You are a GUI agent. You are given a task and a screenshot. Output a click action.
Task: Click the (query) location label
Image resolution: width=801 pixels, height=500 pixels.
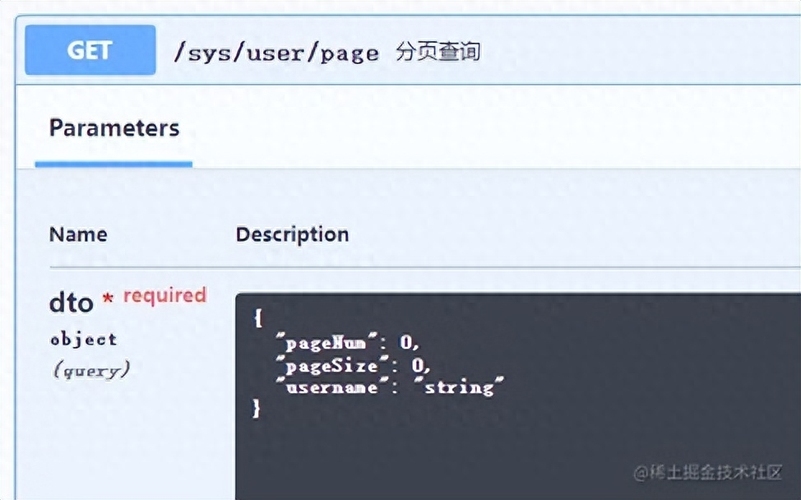click(x=91, y=370)
